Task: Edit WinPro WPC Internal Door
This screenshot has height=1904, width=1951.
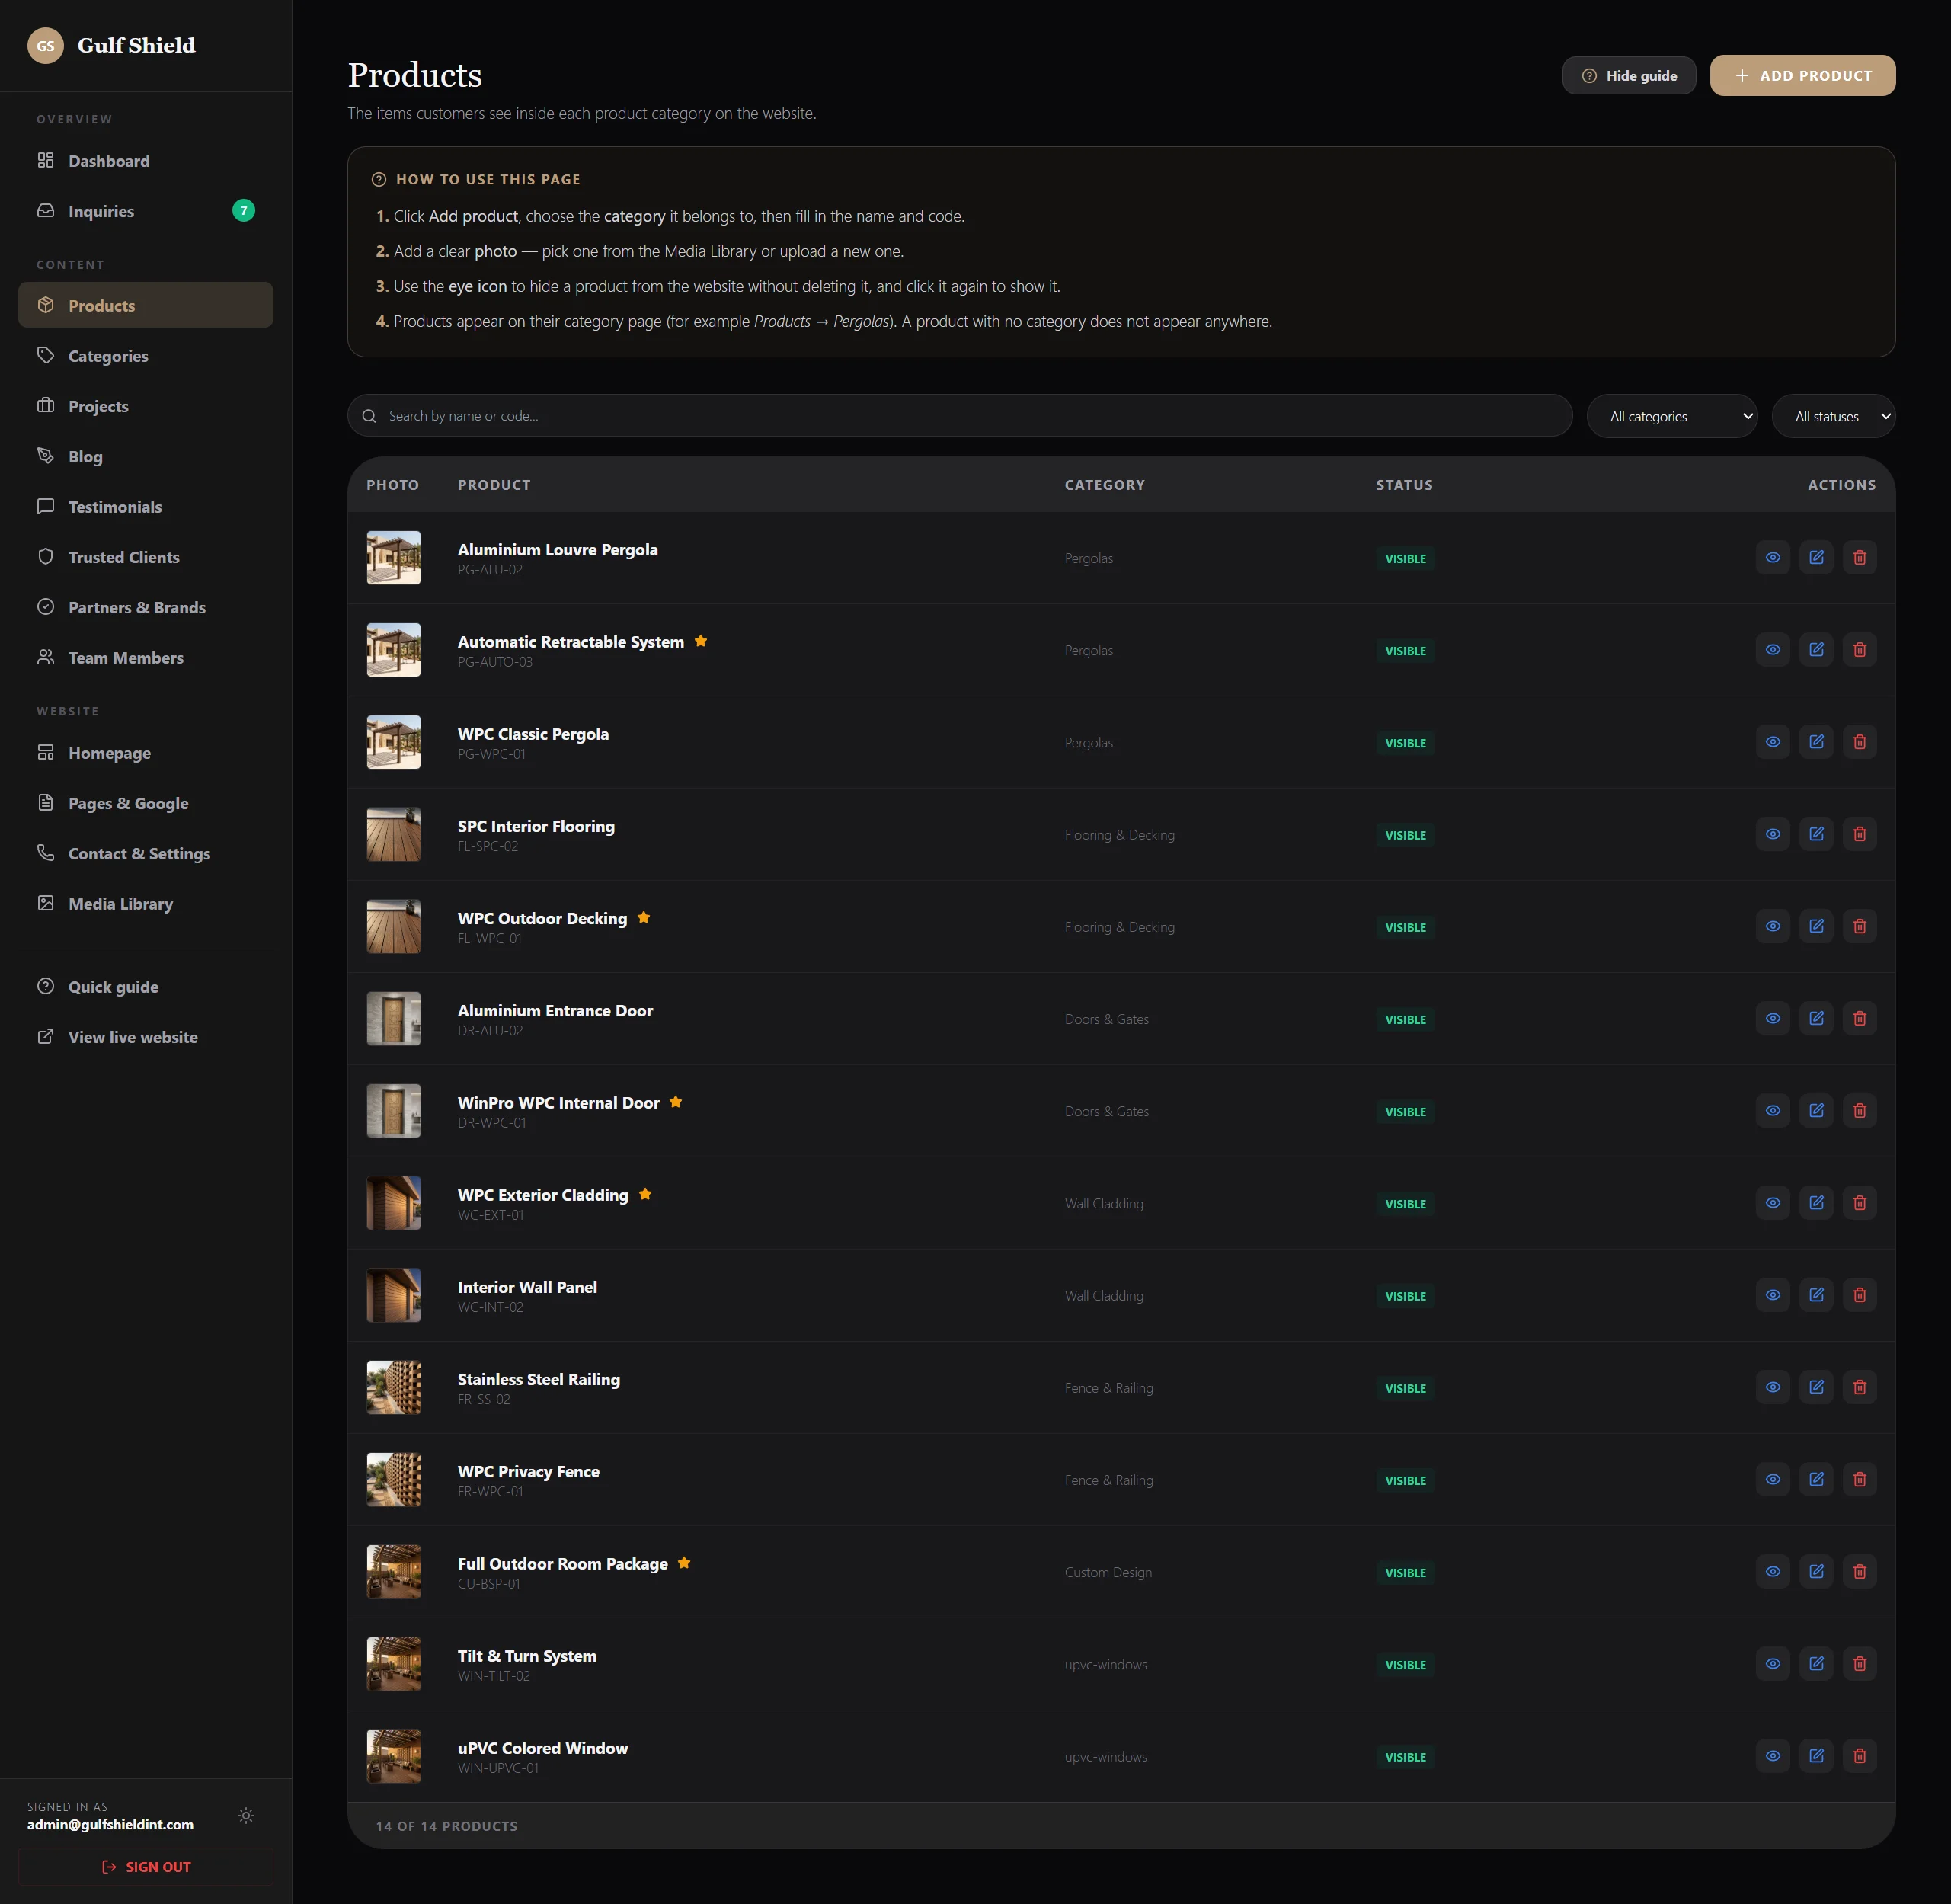Action: pyautogui.click(x=1816, y=1111)
